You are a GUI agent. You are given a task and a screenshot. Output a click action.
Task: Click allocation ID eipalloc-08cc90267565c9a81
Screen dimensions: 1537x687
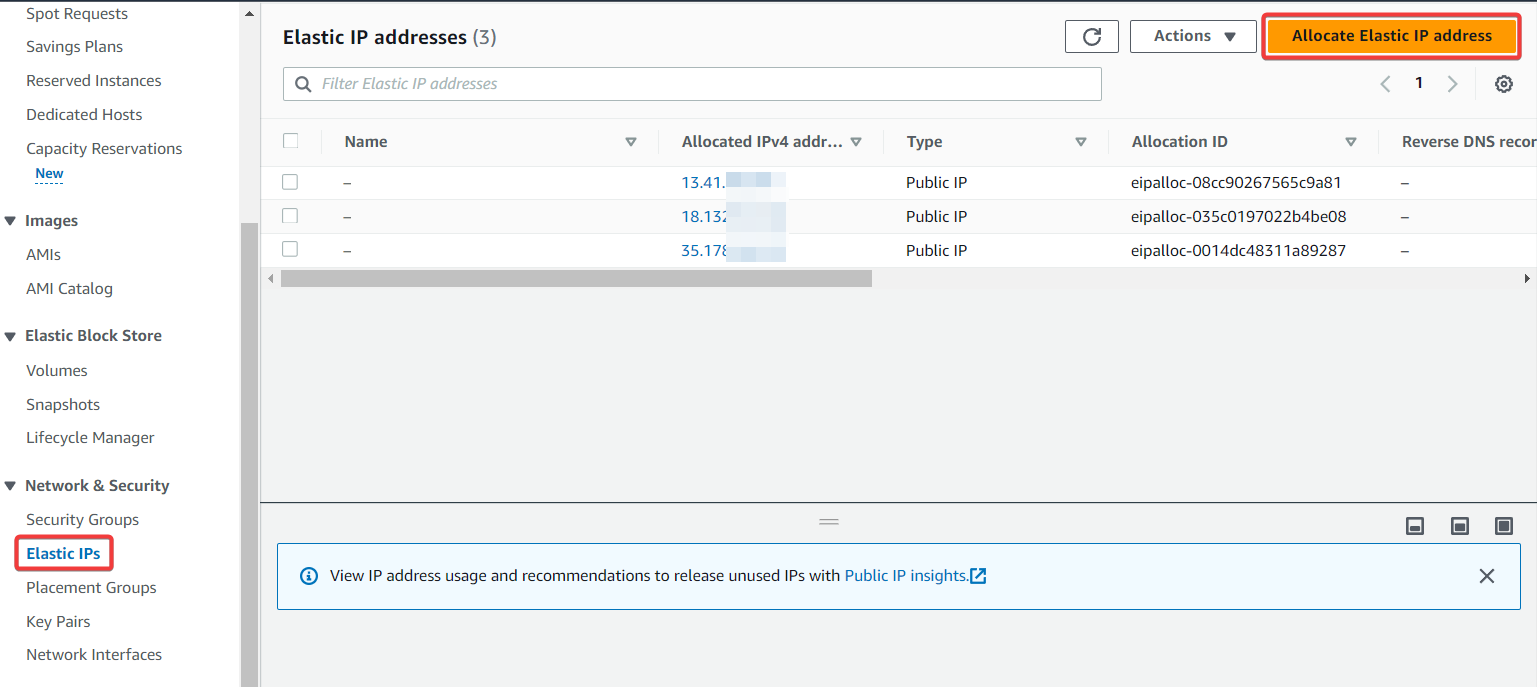(x=1236, y=183)
